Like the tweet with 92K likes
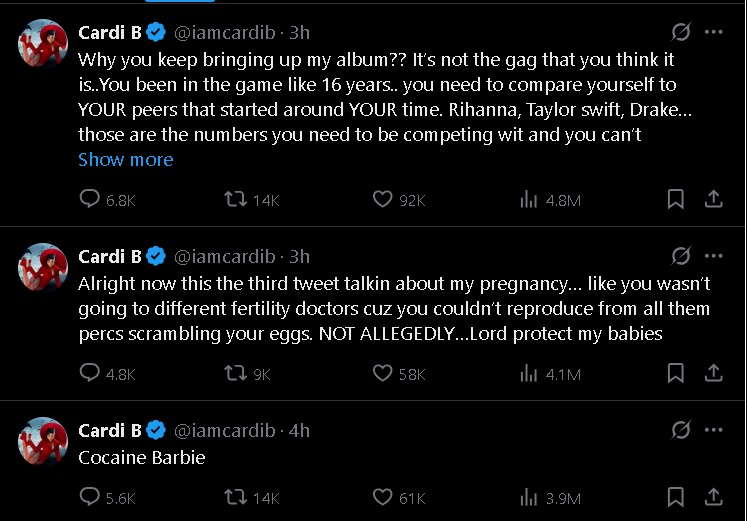This screenshot has width=747, height=521. point(382,200)
